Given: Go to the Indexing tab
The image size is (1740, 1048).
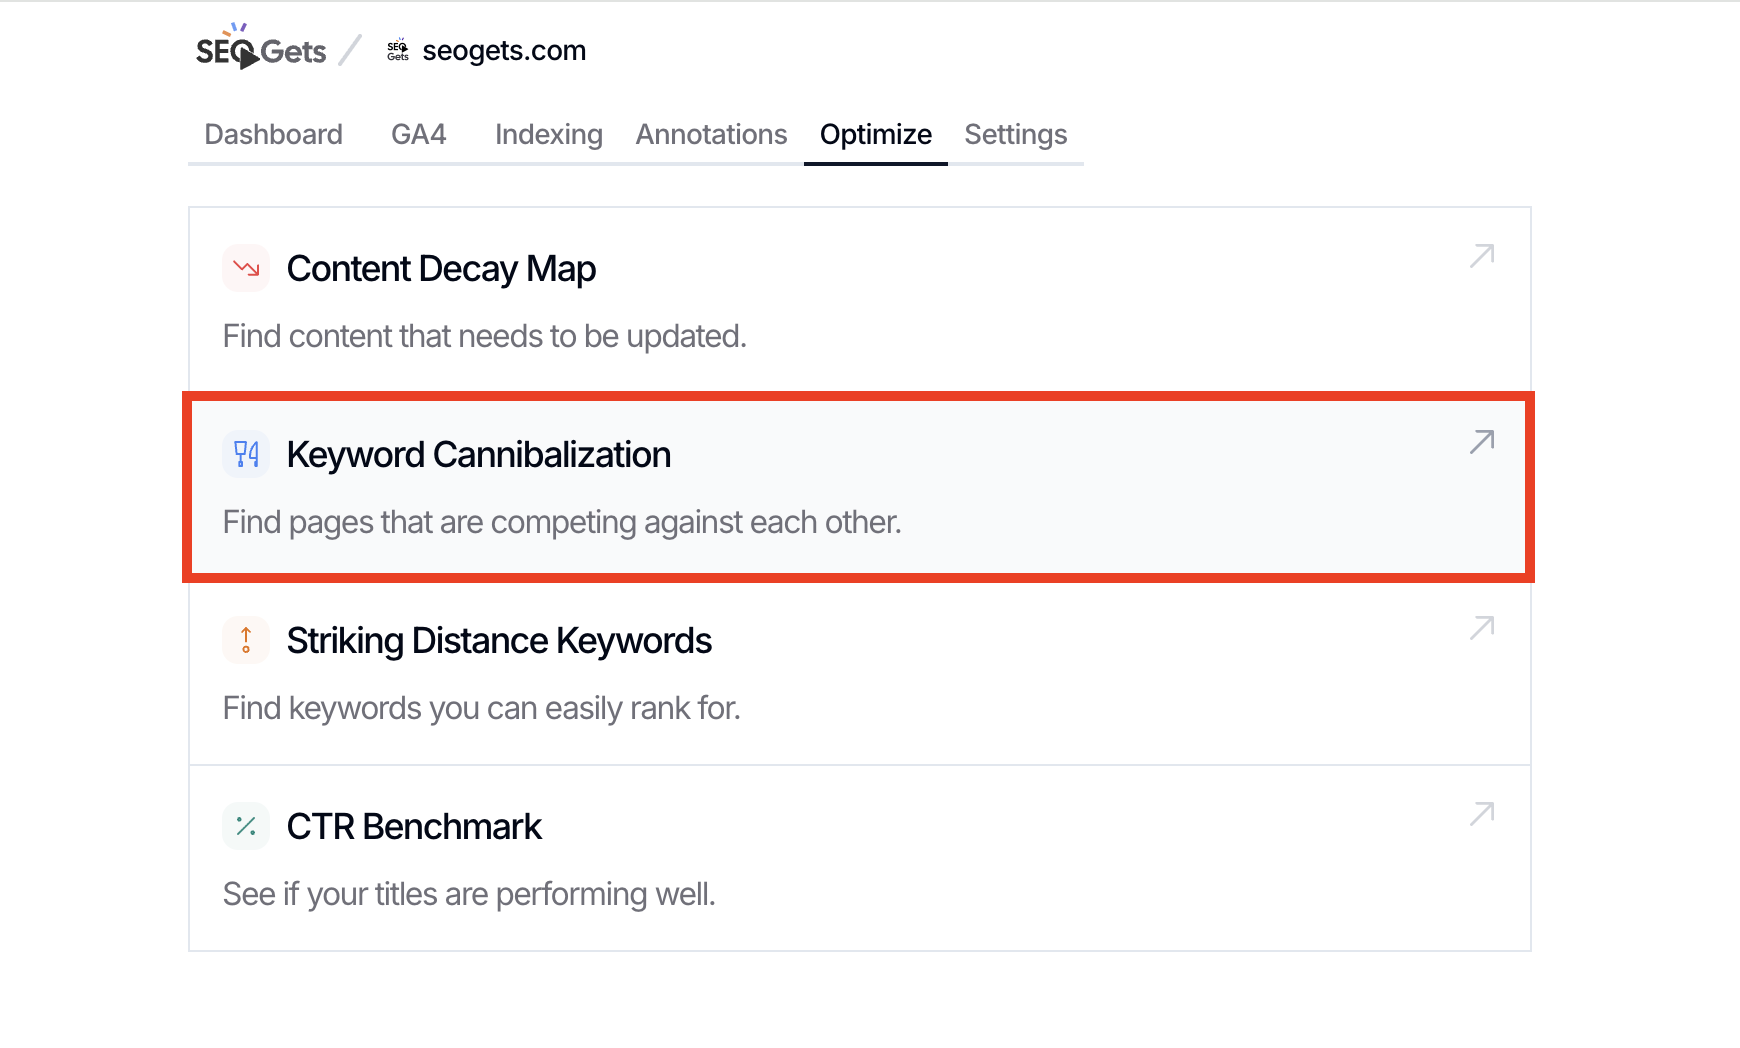Looking at the screenshot, I should 548,134.
